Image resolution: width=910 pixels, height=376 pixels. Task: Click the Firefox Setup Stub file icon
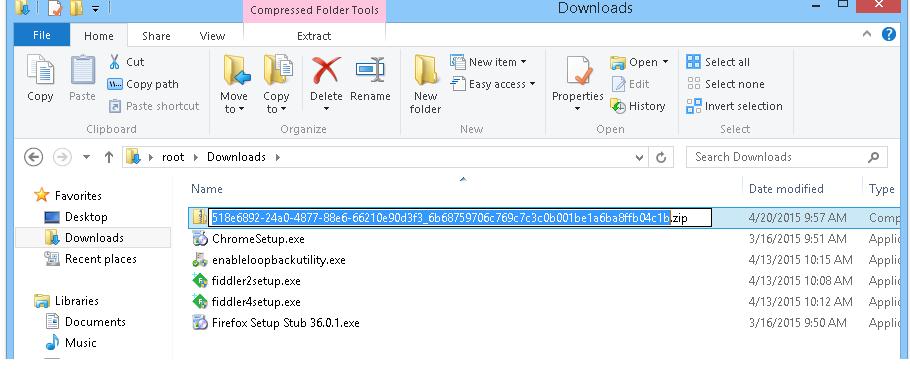click(x=200, y=323)
